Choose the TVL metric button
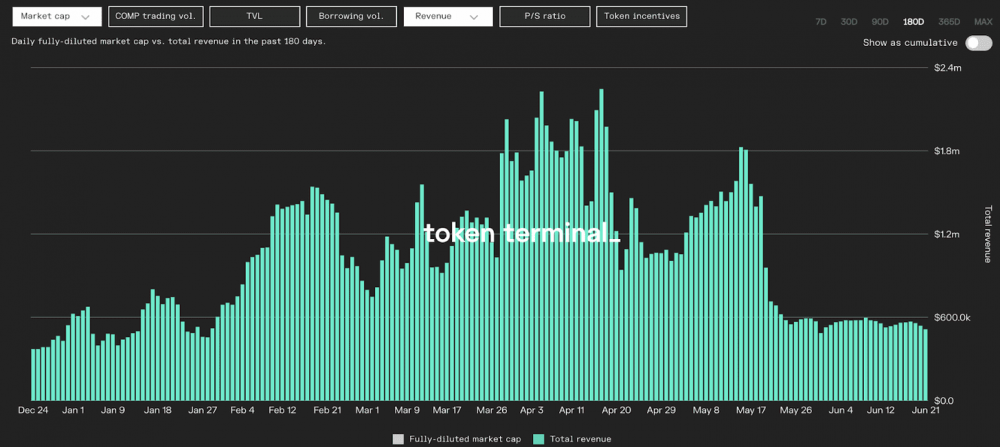The height and width of the screenshot is (447, 1000). point(254,16)
